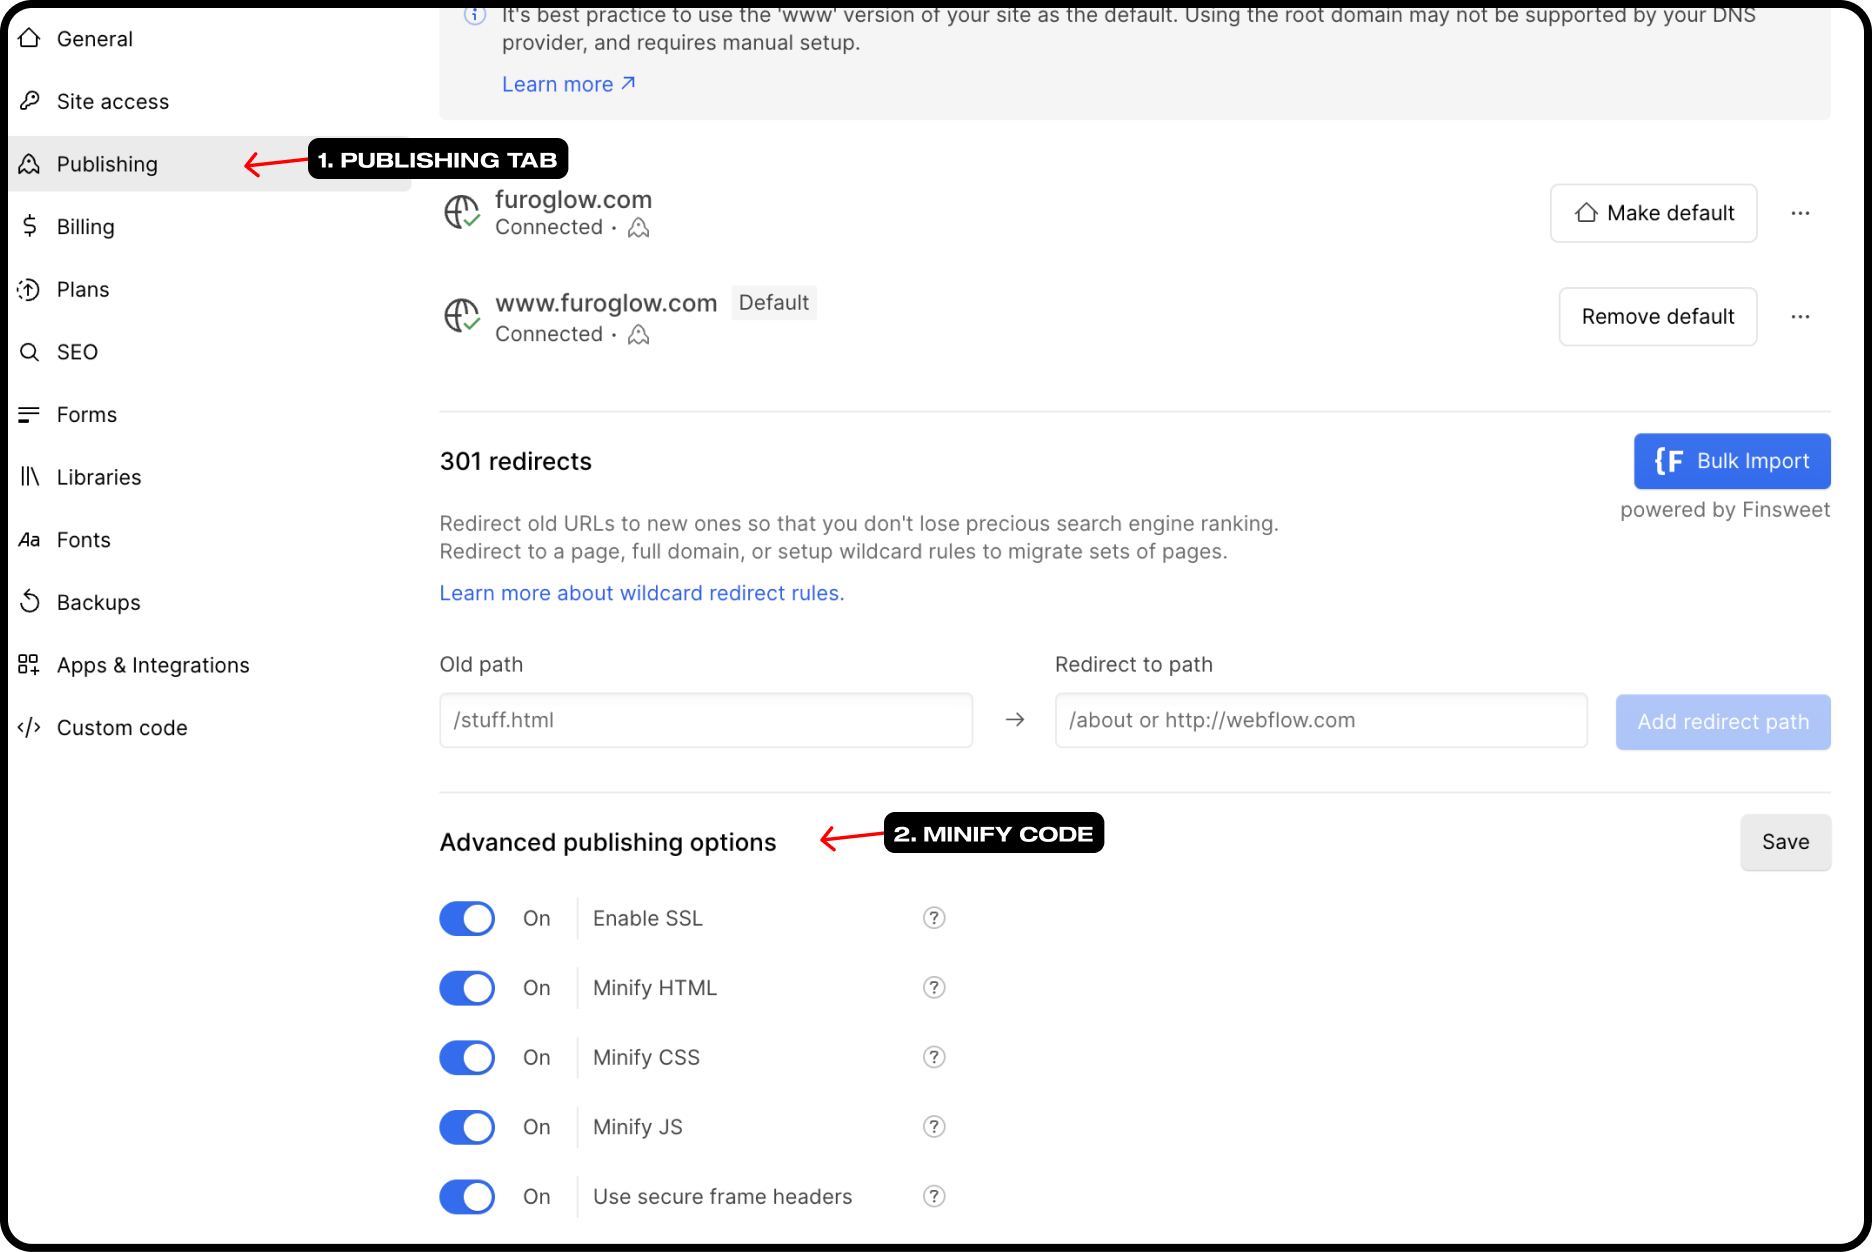Focus the Old path input field
The height and width of the screenshot is (1252, 1872).
pyautogui.click(x=706, y=720)
